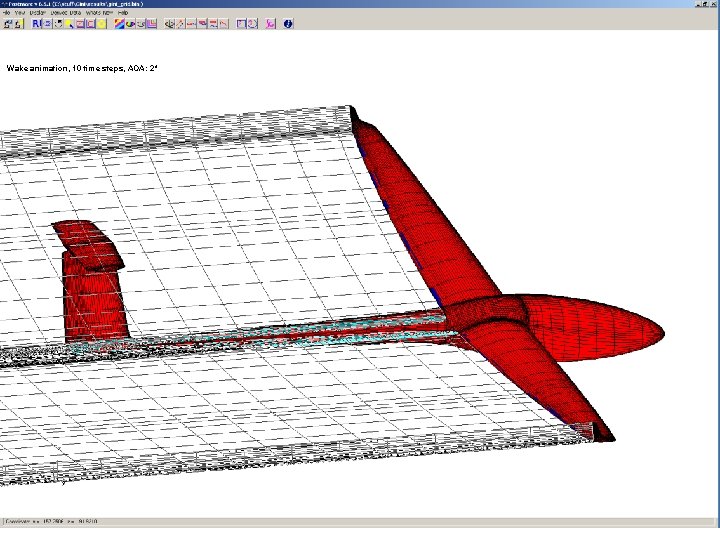Screen dimensions: 720x540
Task: Open the menu between View and Derived Data
Action: click(38, 13)
